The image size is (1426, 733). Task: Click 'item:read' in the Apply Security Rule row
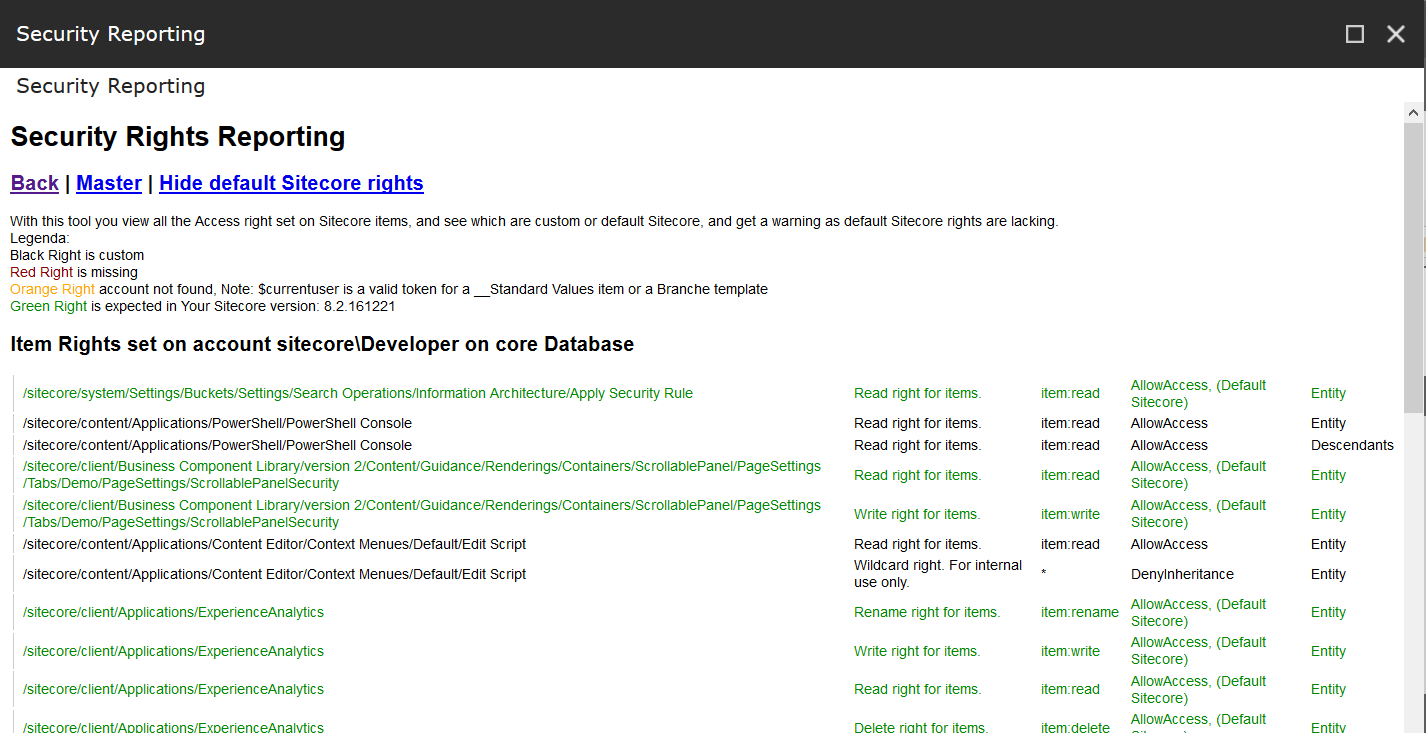(1070, 393)
